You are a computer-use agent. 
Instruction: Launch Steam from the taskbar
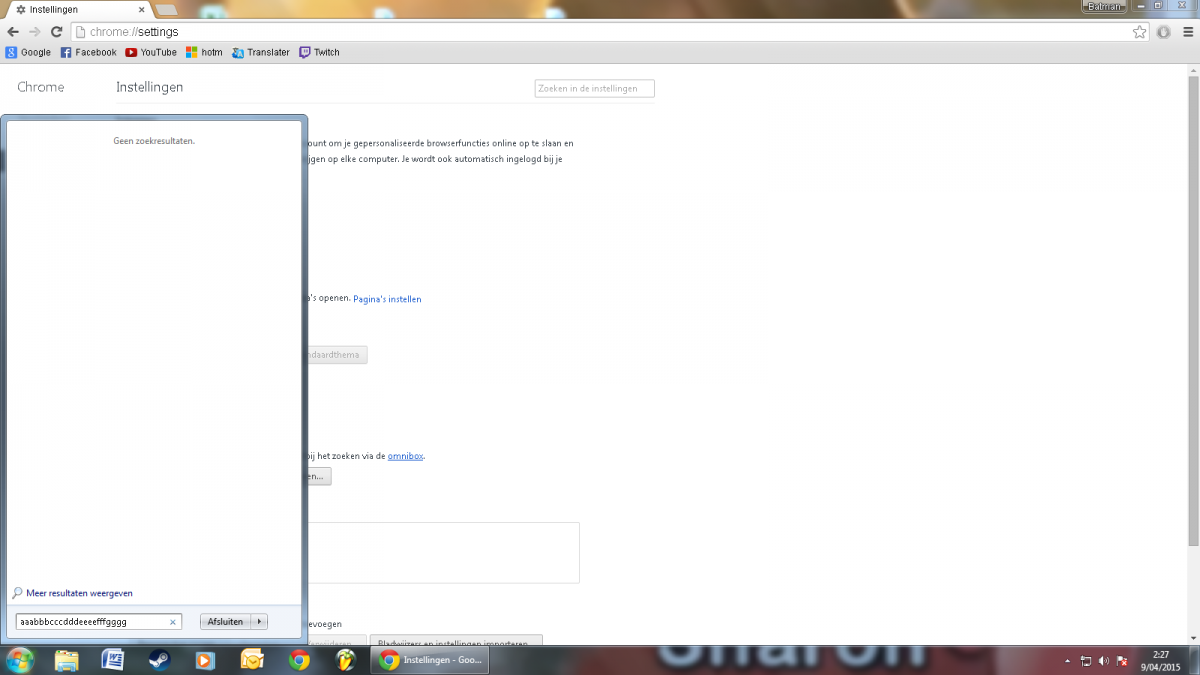[159, 660]
